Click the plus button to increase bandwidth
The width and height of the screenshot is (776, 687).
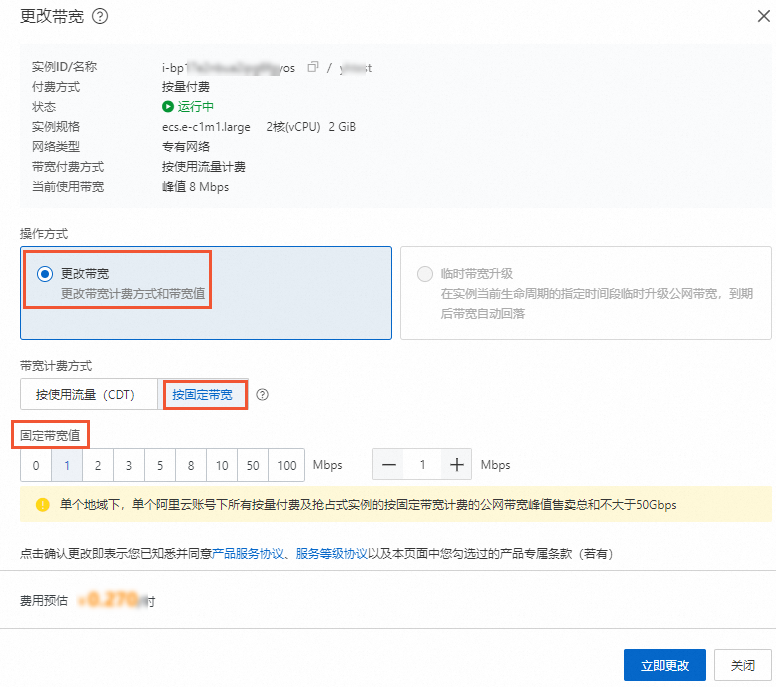click(457, 465)
